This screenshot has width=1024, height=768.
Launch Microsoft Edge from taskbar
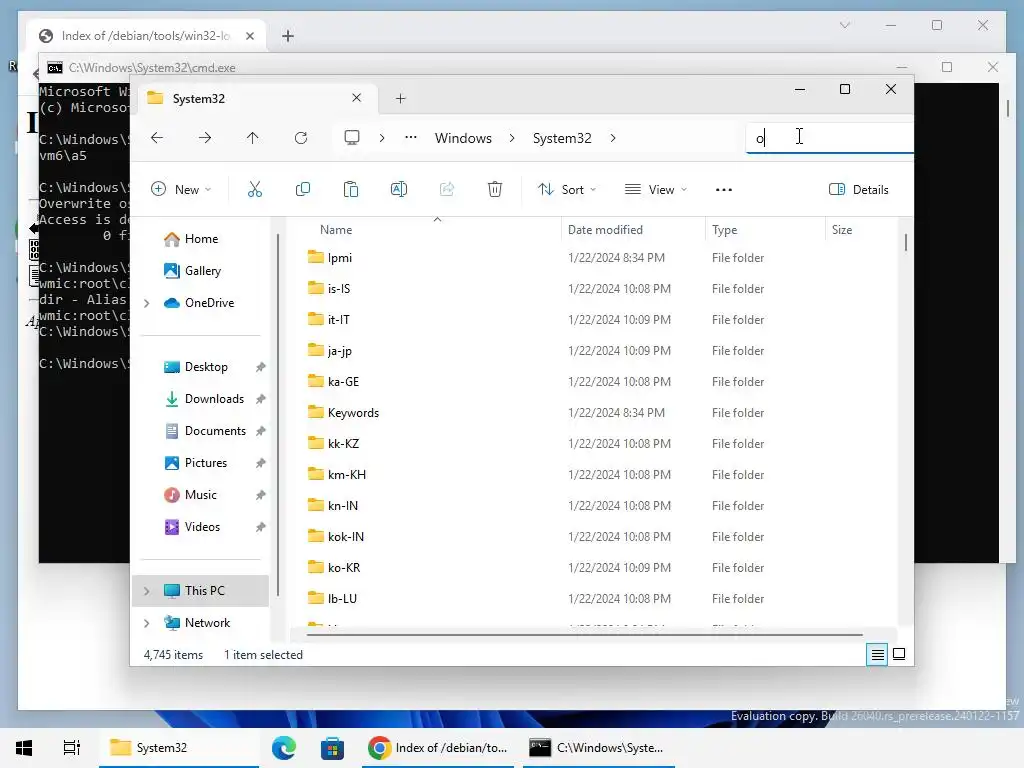tap(284, 748)
